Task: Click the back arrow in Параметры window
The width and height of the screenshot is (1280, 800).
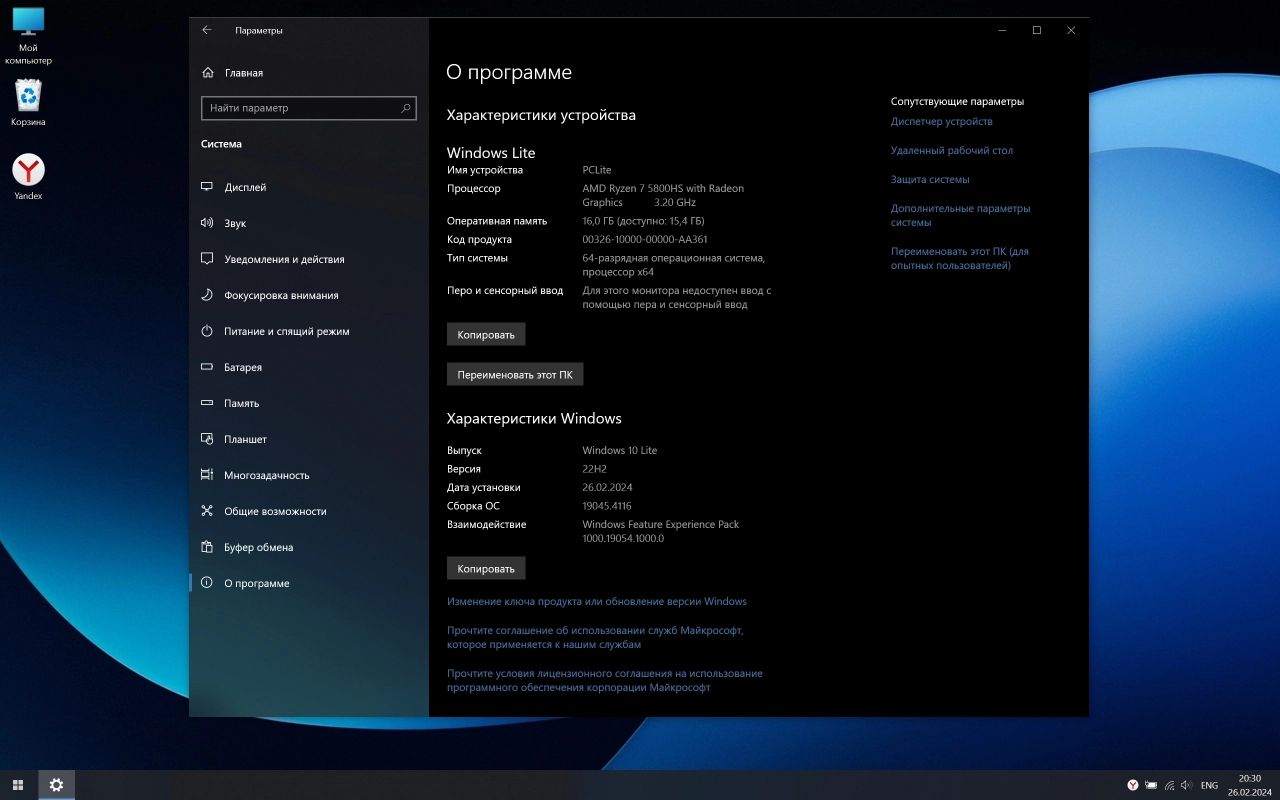Action: (207, 30)
